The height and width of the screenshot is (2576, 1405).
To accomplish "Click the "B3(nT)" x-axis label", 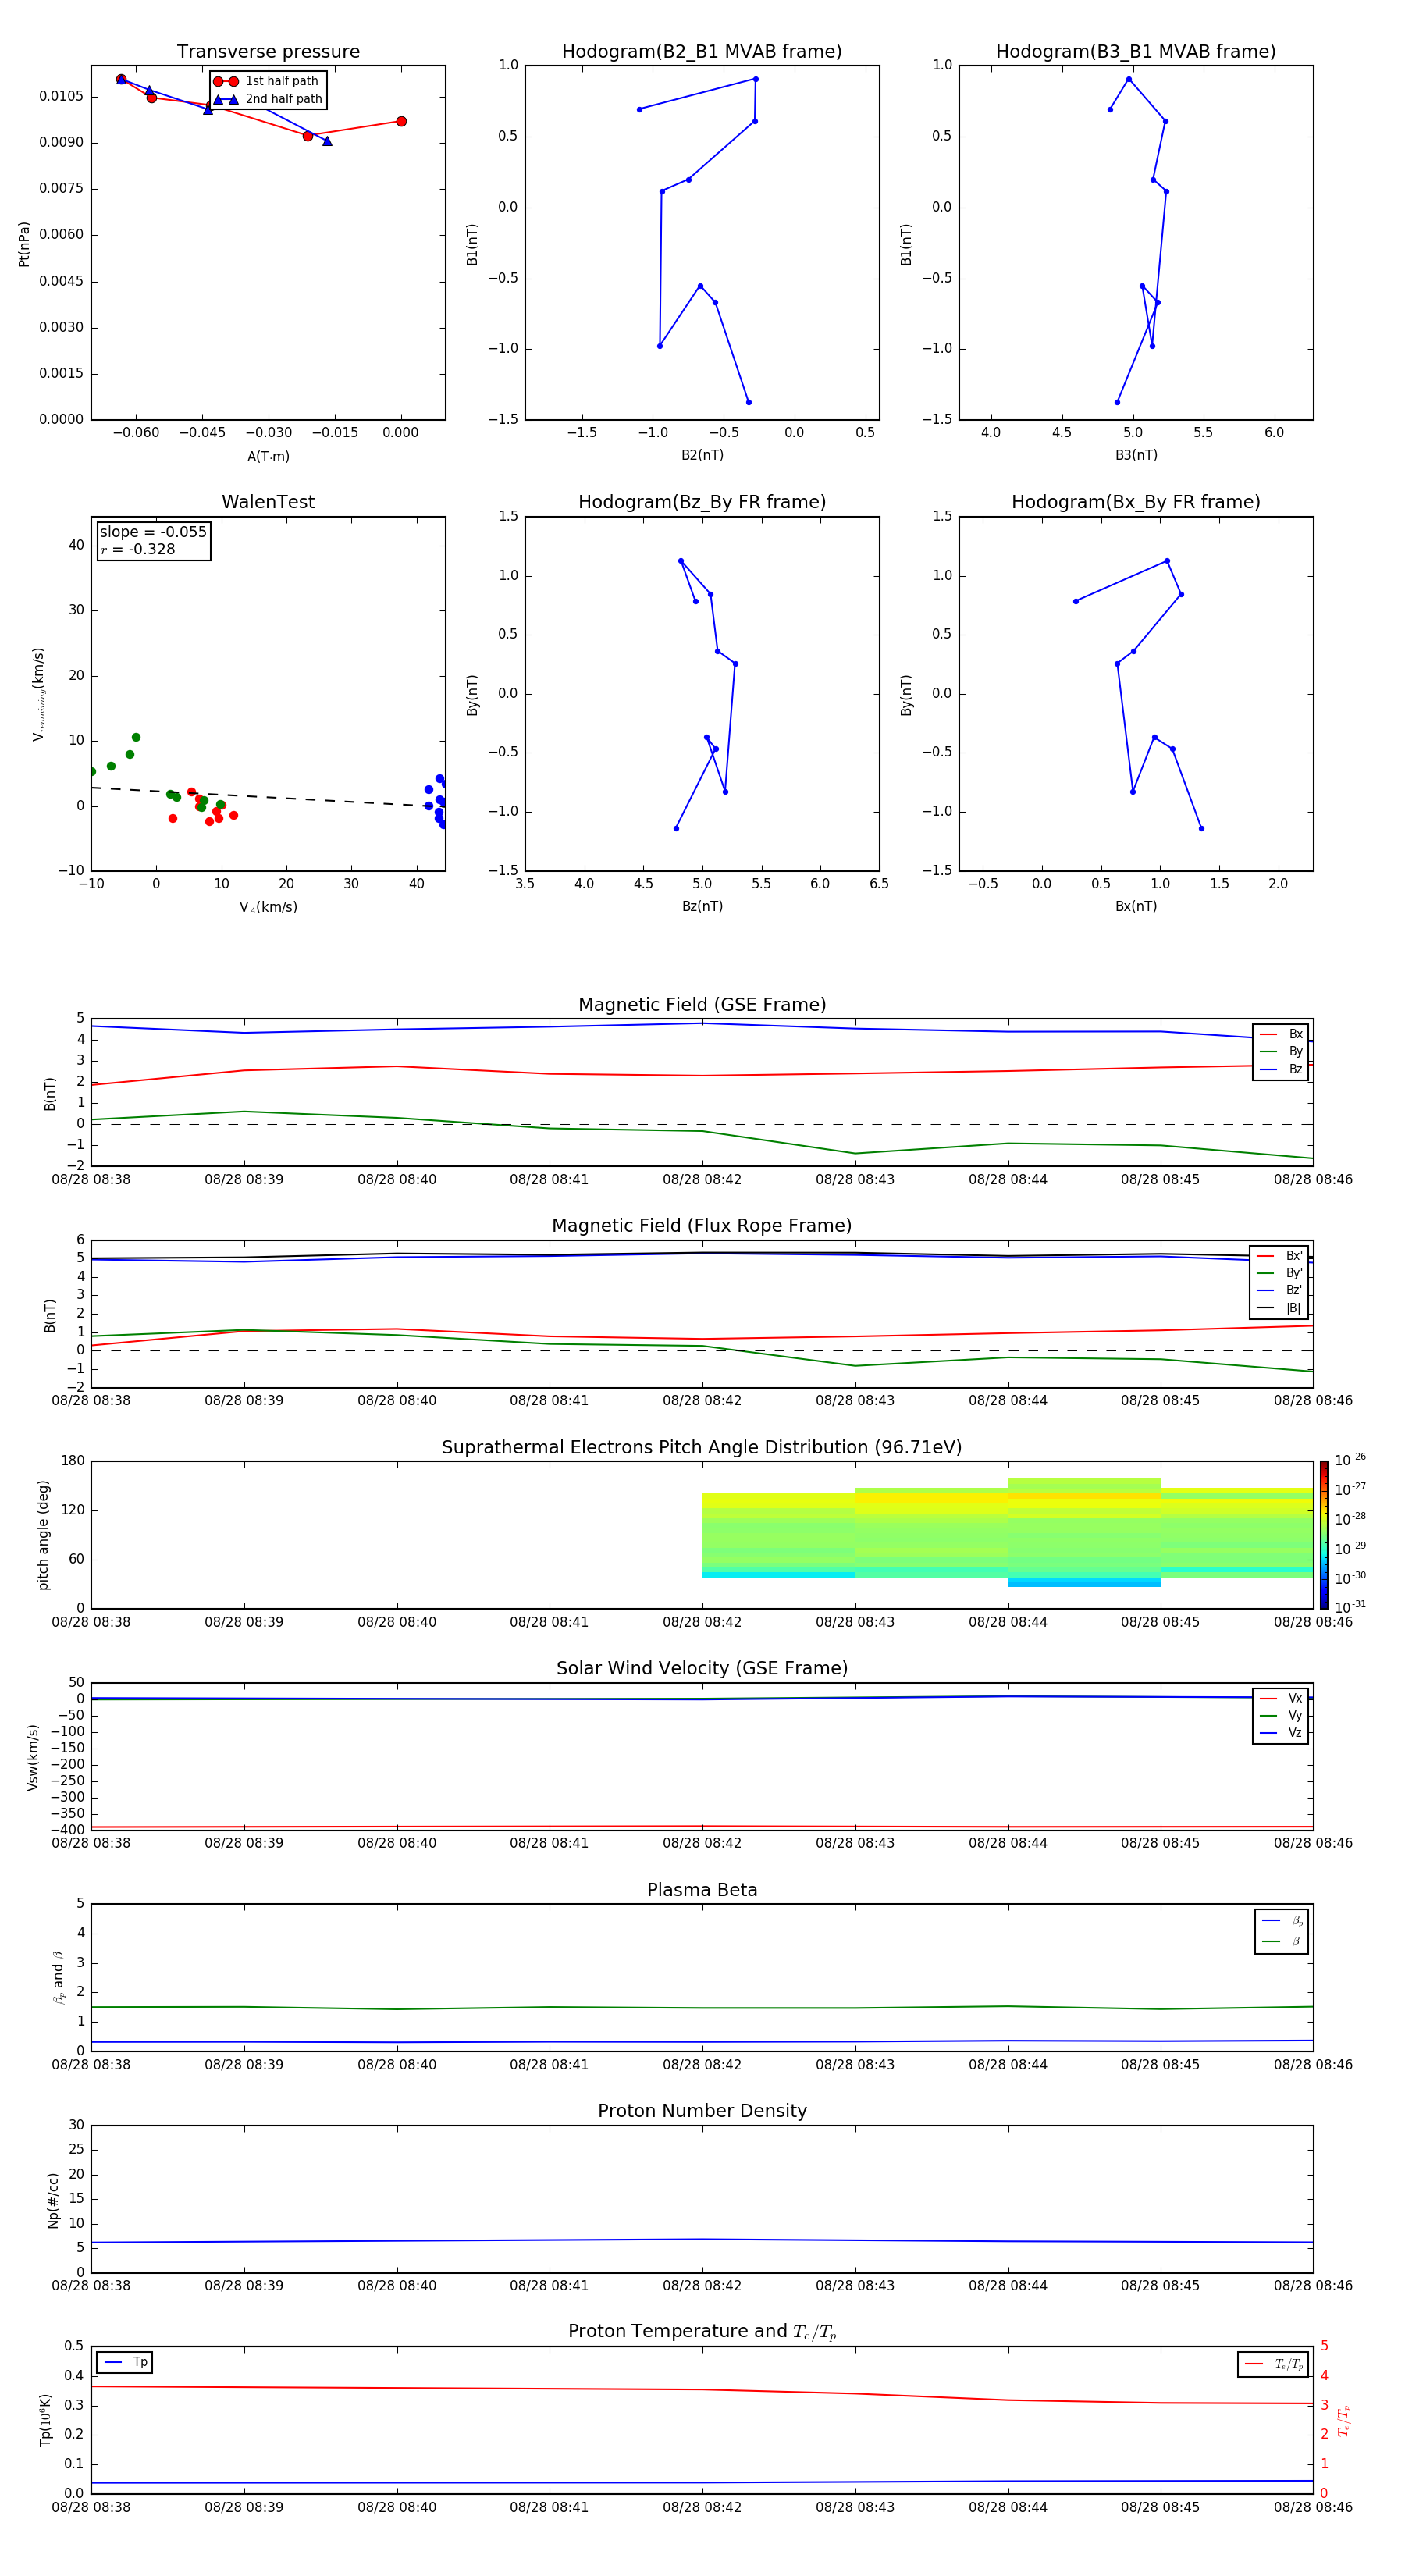I will pos(1136,455).
